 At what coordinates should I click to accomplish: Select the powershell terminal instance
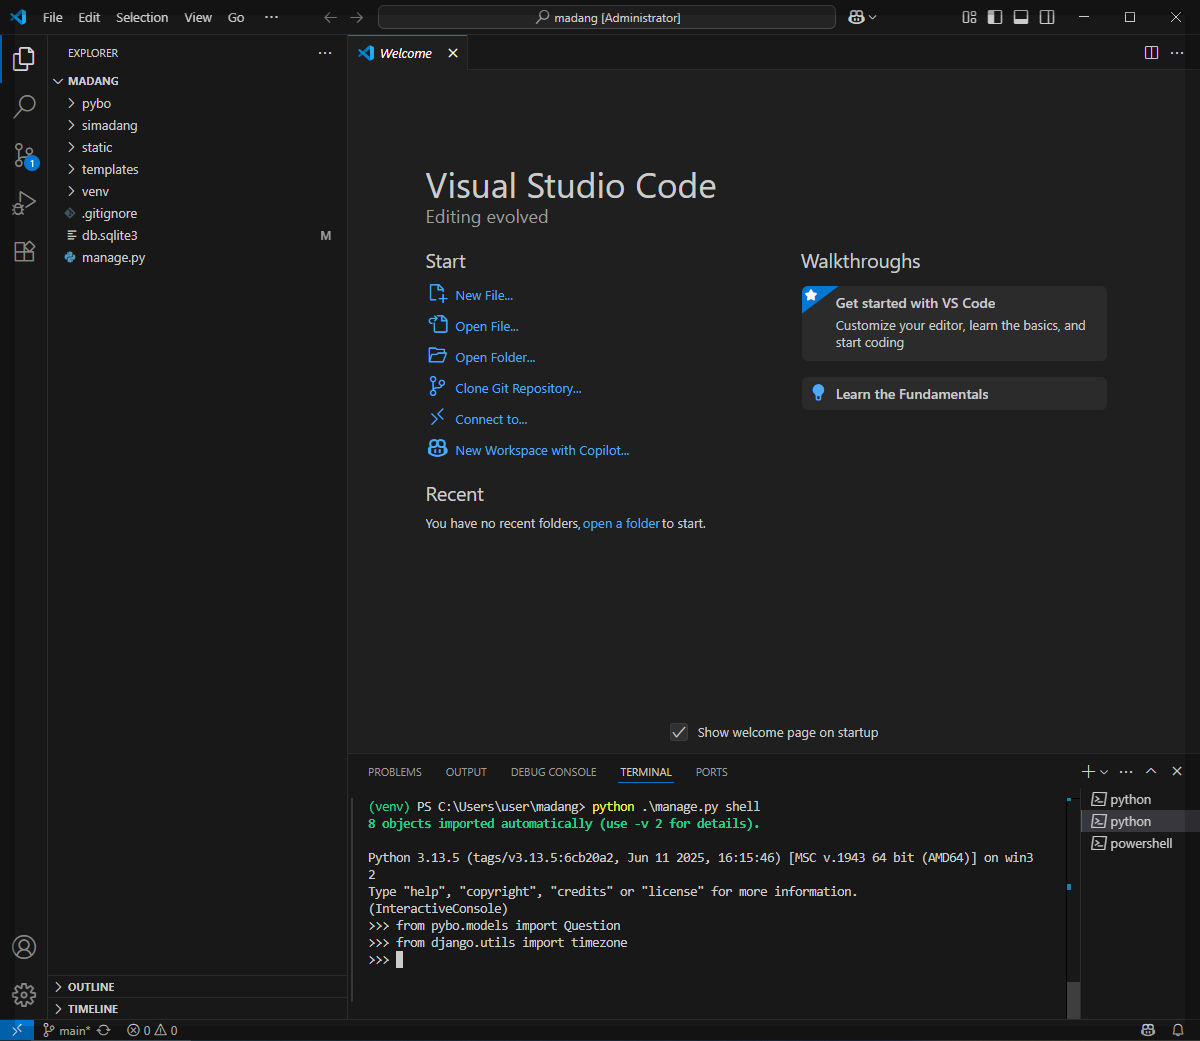pos(1140,843)
